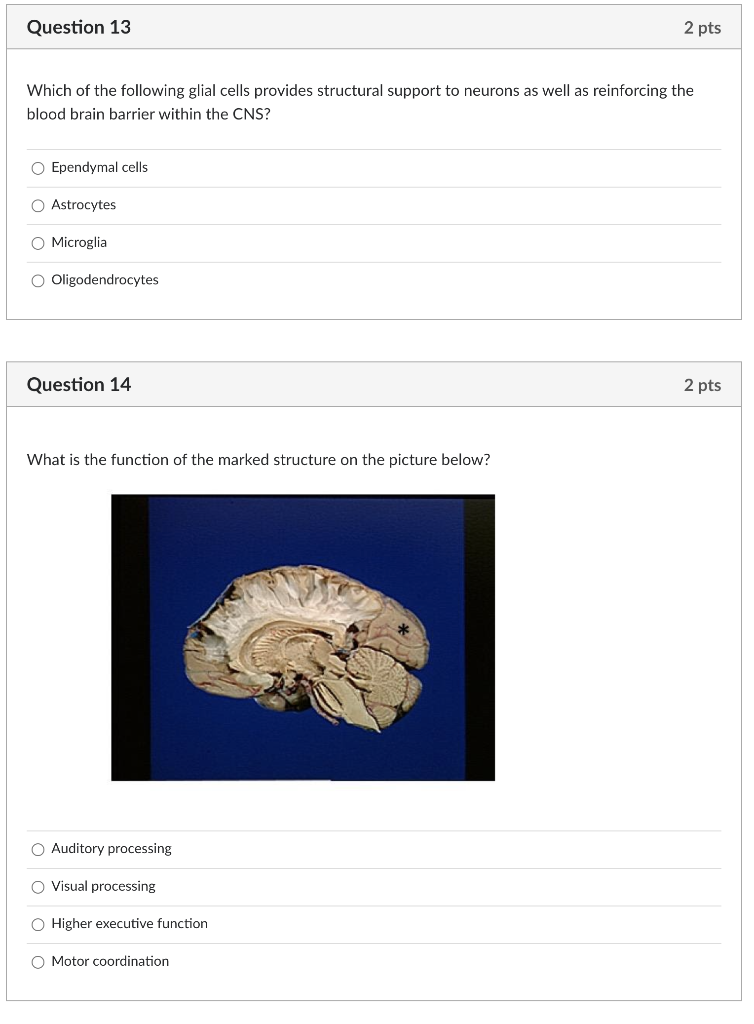Choose the Astrocytes radio option
754x1024 pixels.
tap(39, 206)
